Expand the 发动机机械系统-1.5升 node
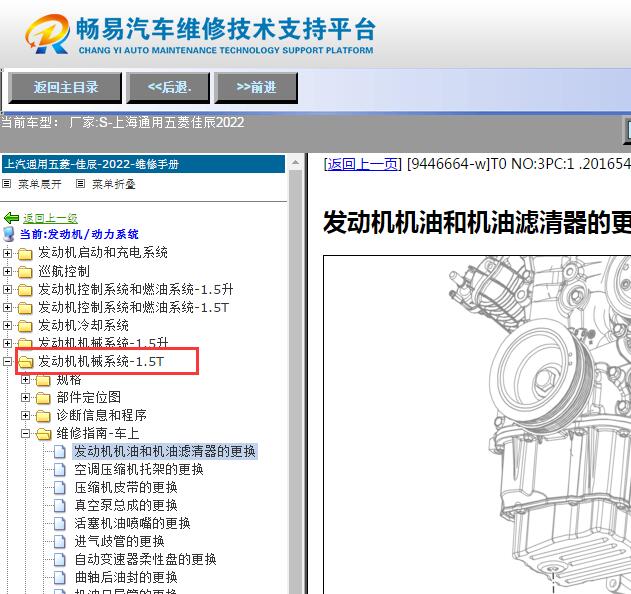 tap(7, 343)
